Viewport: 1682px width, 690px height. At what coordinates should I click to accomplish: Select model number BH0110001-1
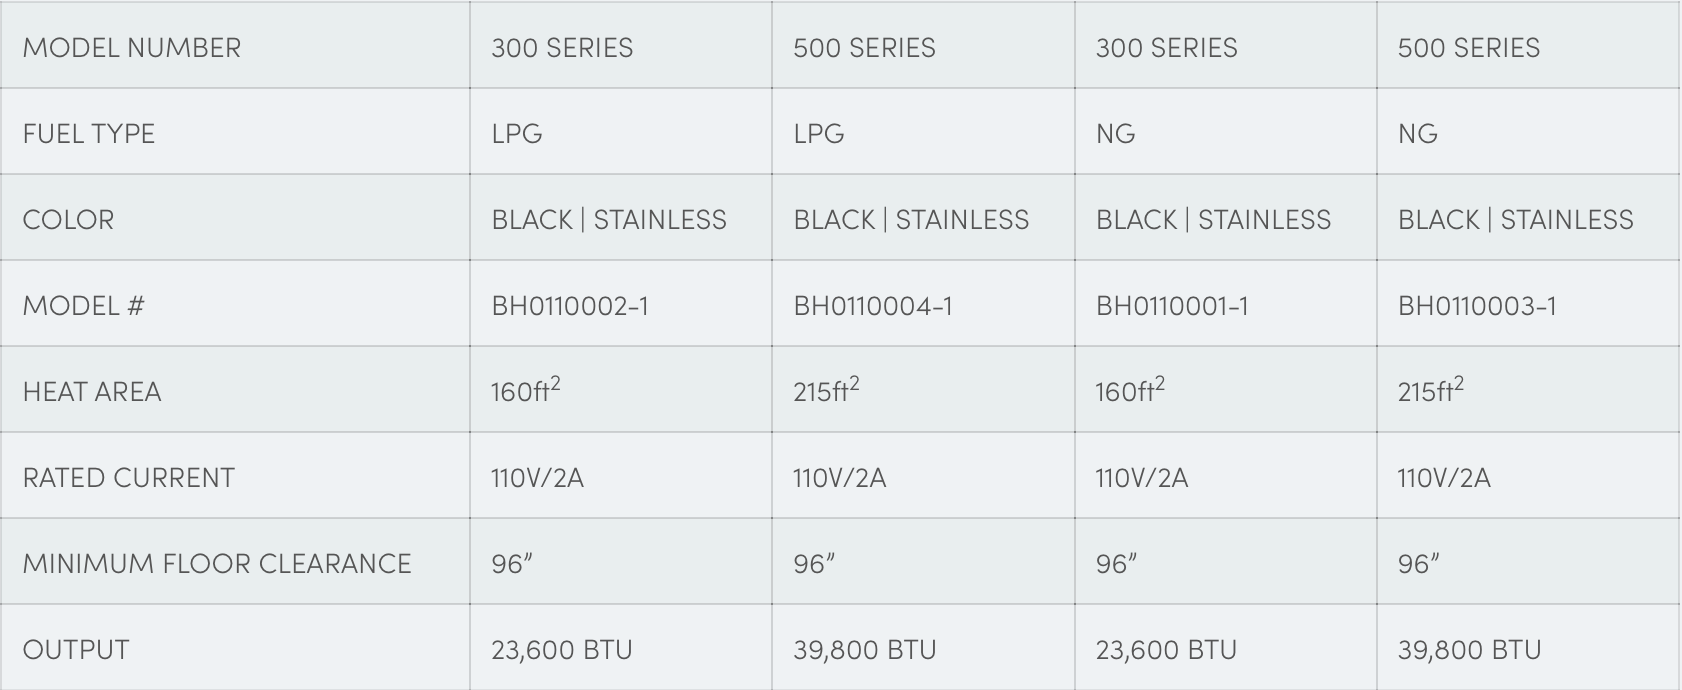[1172, 306]
